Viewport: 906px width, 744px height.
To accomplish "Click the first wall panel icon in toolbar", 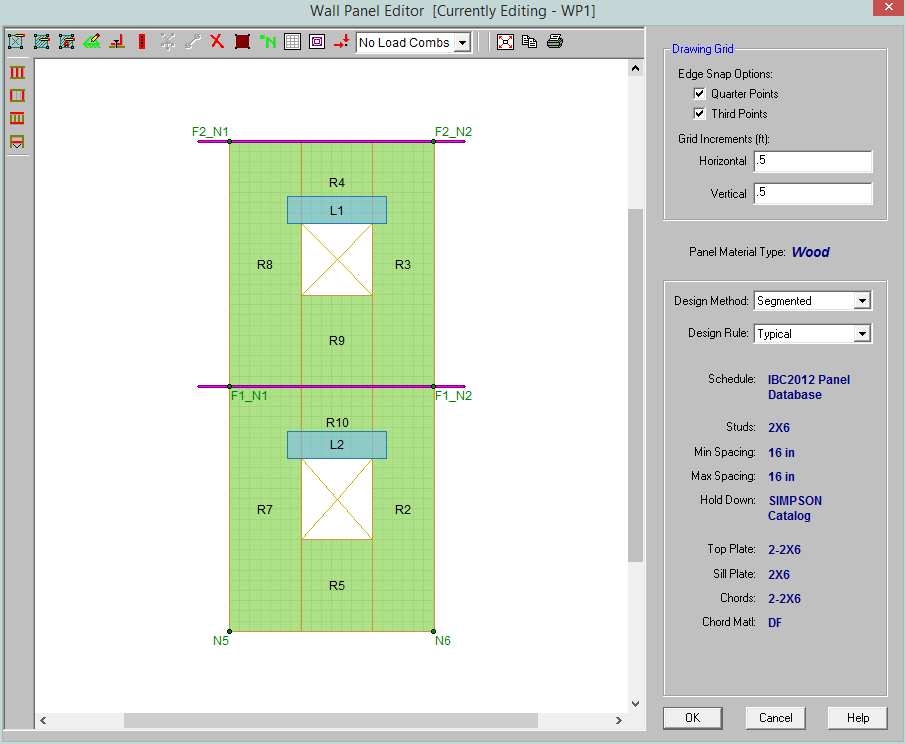I will [x=16, y=42].
